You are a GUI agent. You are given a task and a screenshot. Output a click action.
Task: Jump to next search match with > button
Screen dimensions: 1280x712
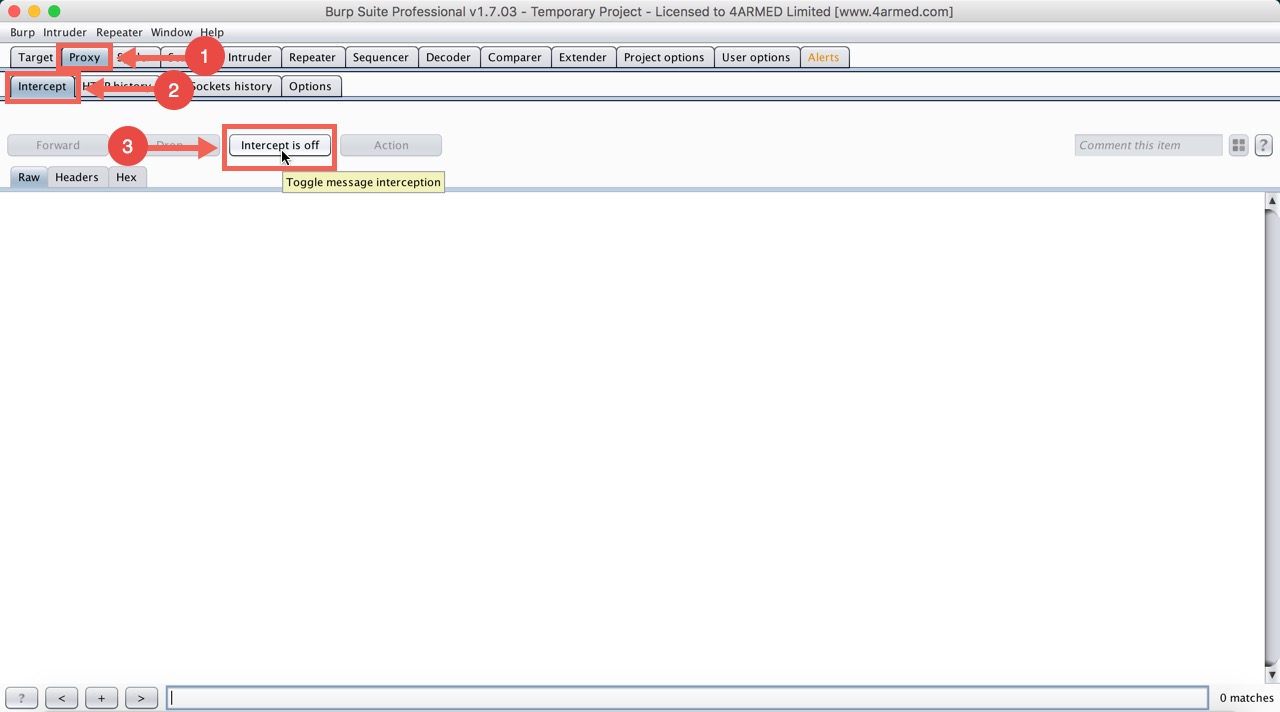click(x=141, y=698)
